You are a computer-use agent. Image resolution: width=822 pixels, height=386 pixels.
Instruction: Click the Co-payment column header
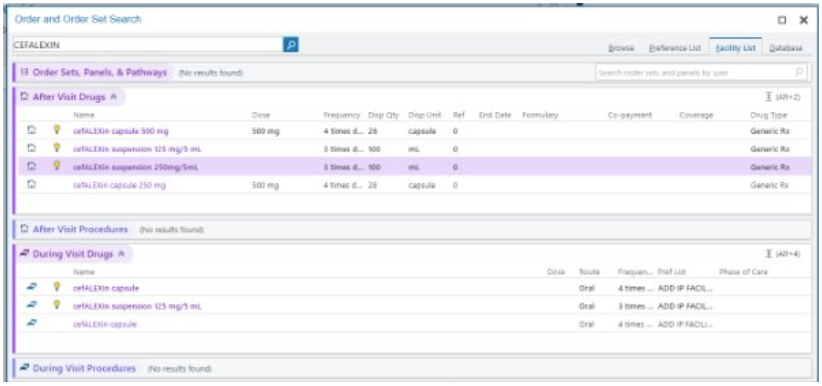pyautogui.click(x=630, y=115)
